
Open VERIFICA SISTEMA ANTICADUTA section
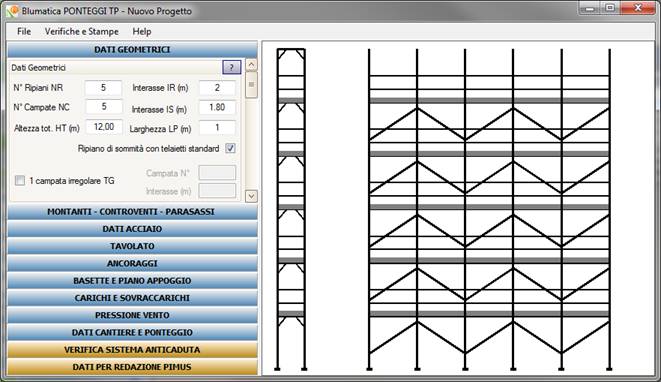[x=132, y=350]
